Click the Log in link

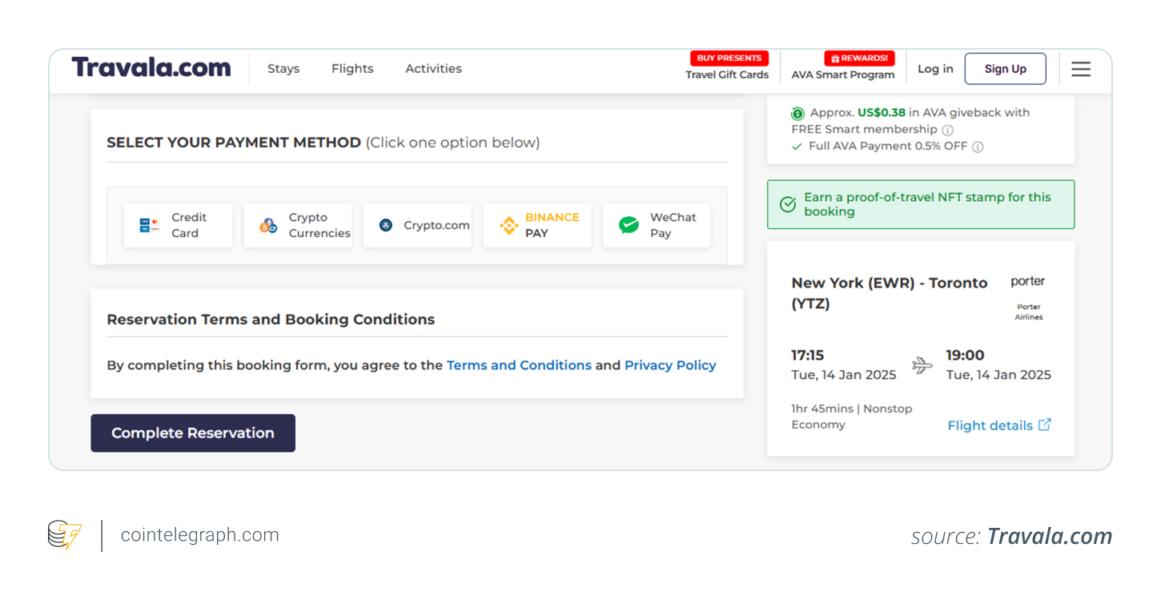(935, 69)
